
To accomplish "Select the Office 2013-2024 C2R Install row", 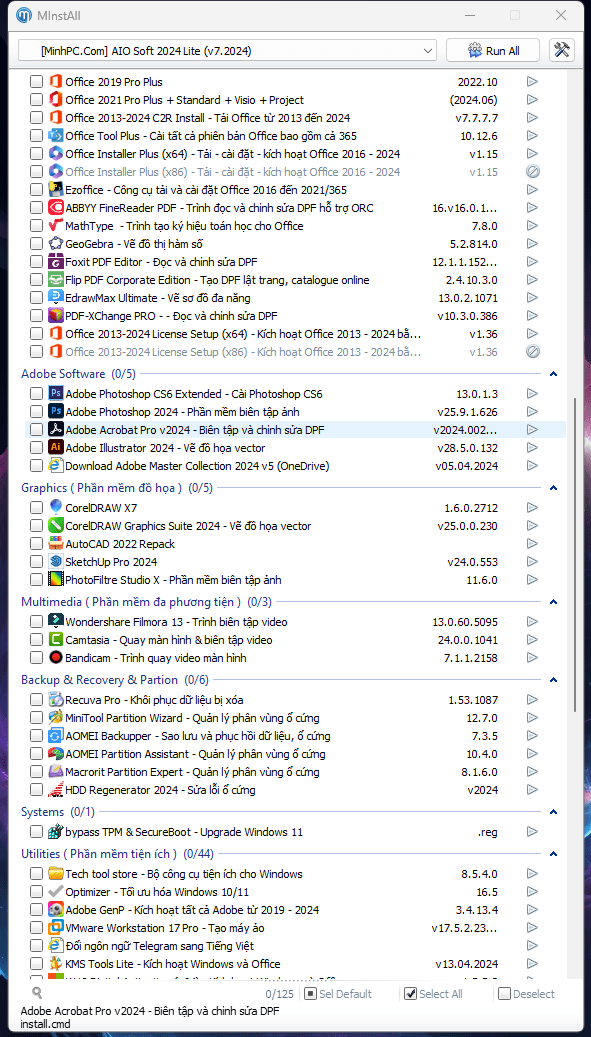I will point(295,118).
